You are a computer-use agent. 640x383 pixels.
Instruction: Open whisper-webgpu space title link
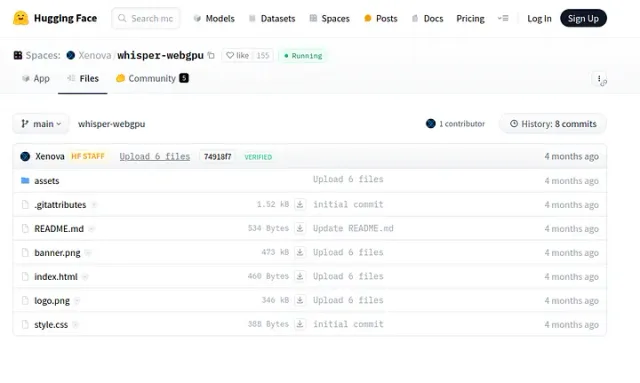coord(160,55)
